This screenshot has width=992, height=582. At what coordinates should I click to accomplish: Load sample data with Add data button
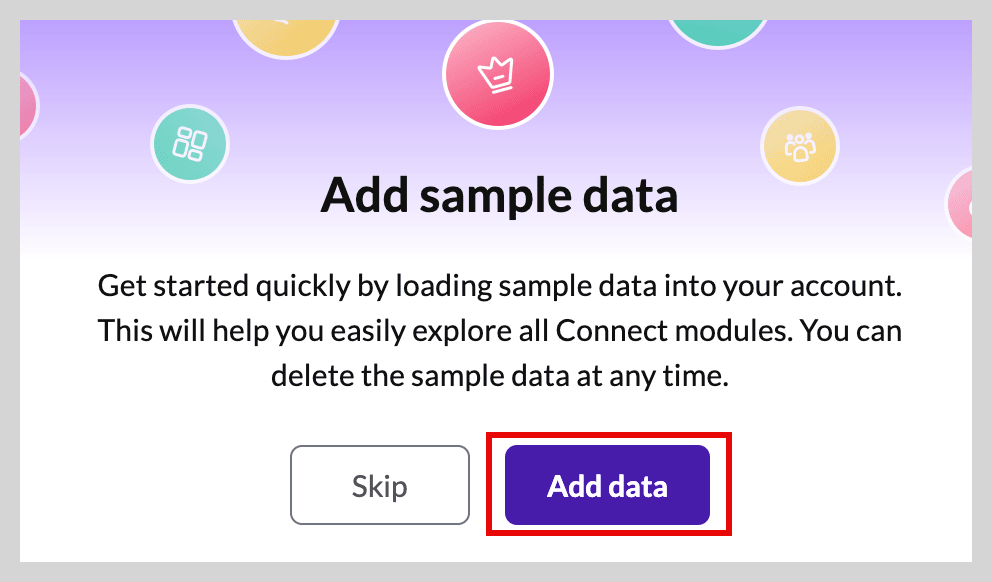(x=607, y=485)
